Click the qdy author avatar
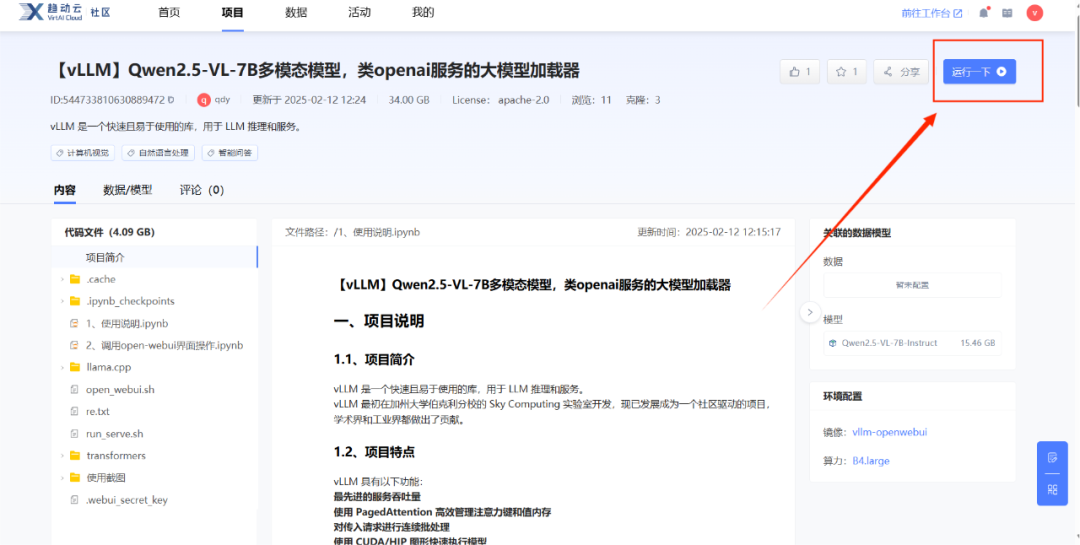1080x545 pixels. [x=203, y=100]
